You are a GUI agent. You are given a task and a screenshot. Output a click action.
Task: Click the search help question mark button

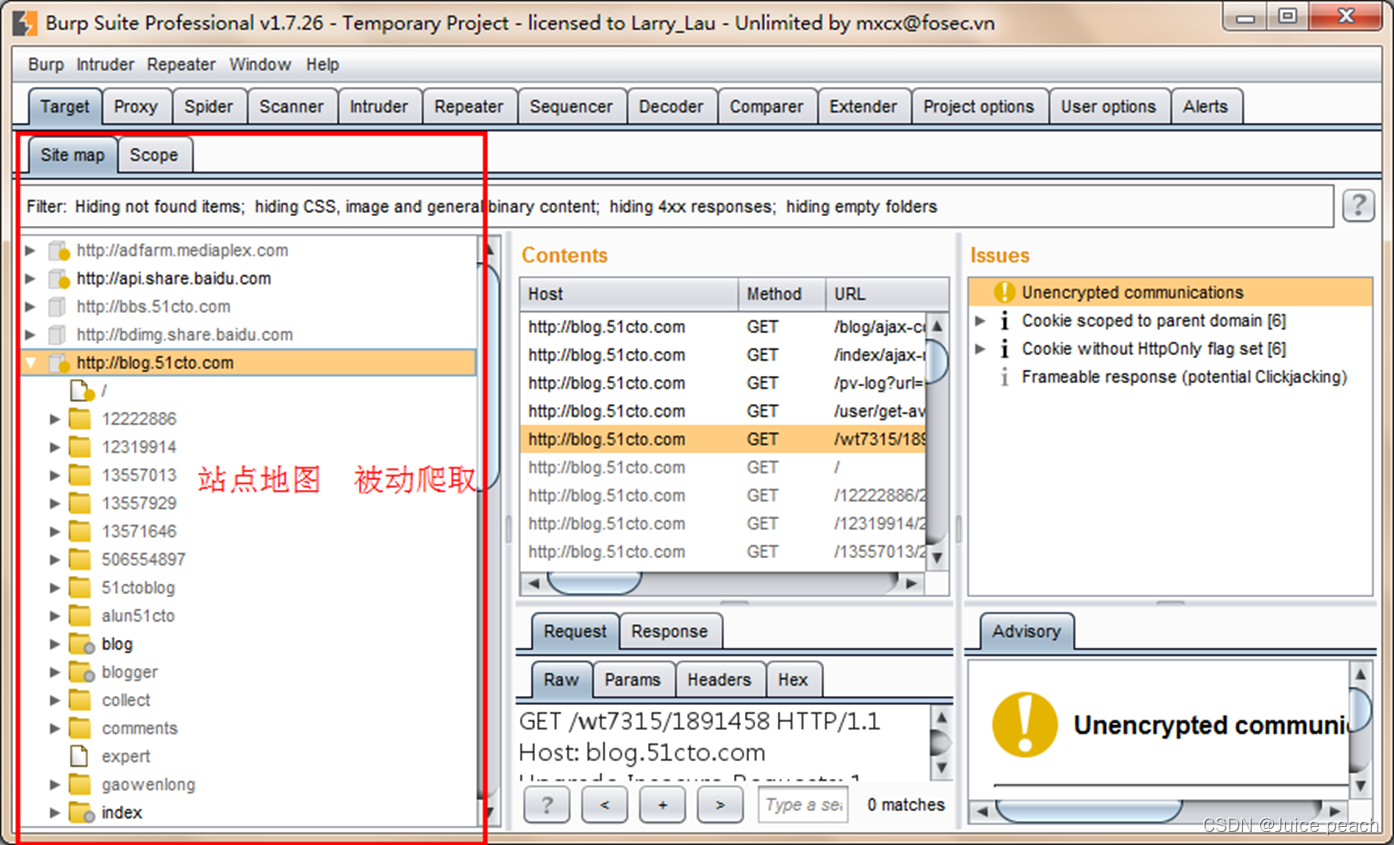point(546,804)
